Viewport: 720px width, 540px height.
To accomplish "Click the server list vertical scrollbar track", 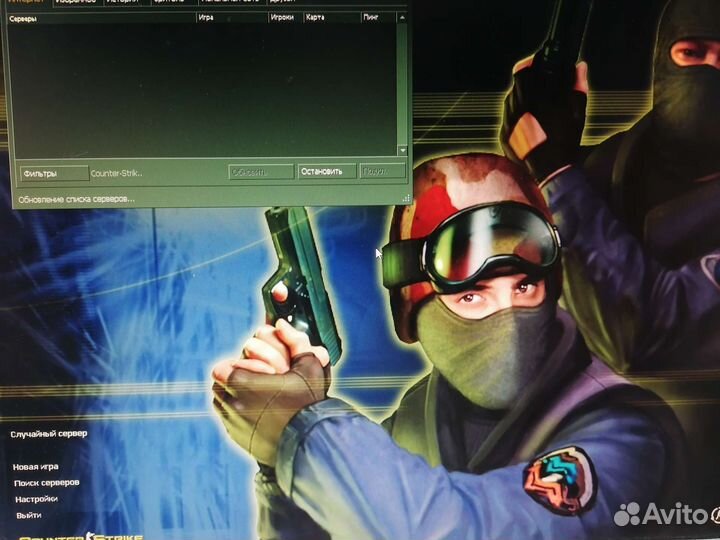I will pyautogui.click(x=402, y=84).
